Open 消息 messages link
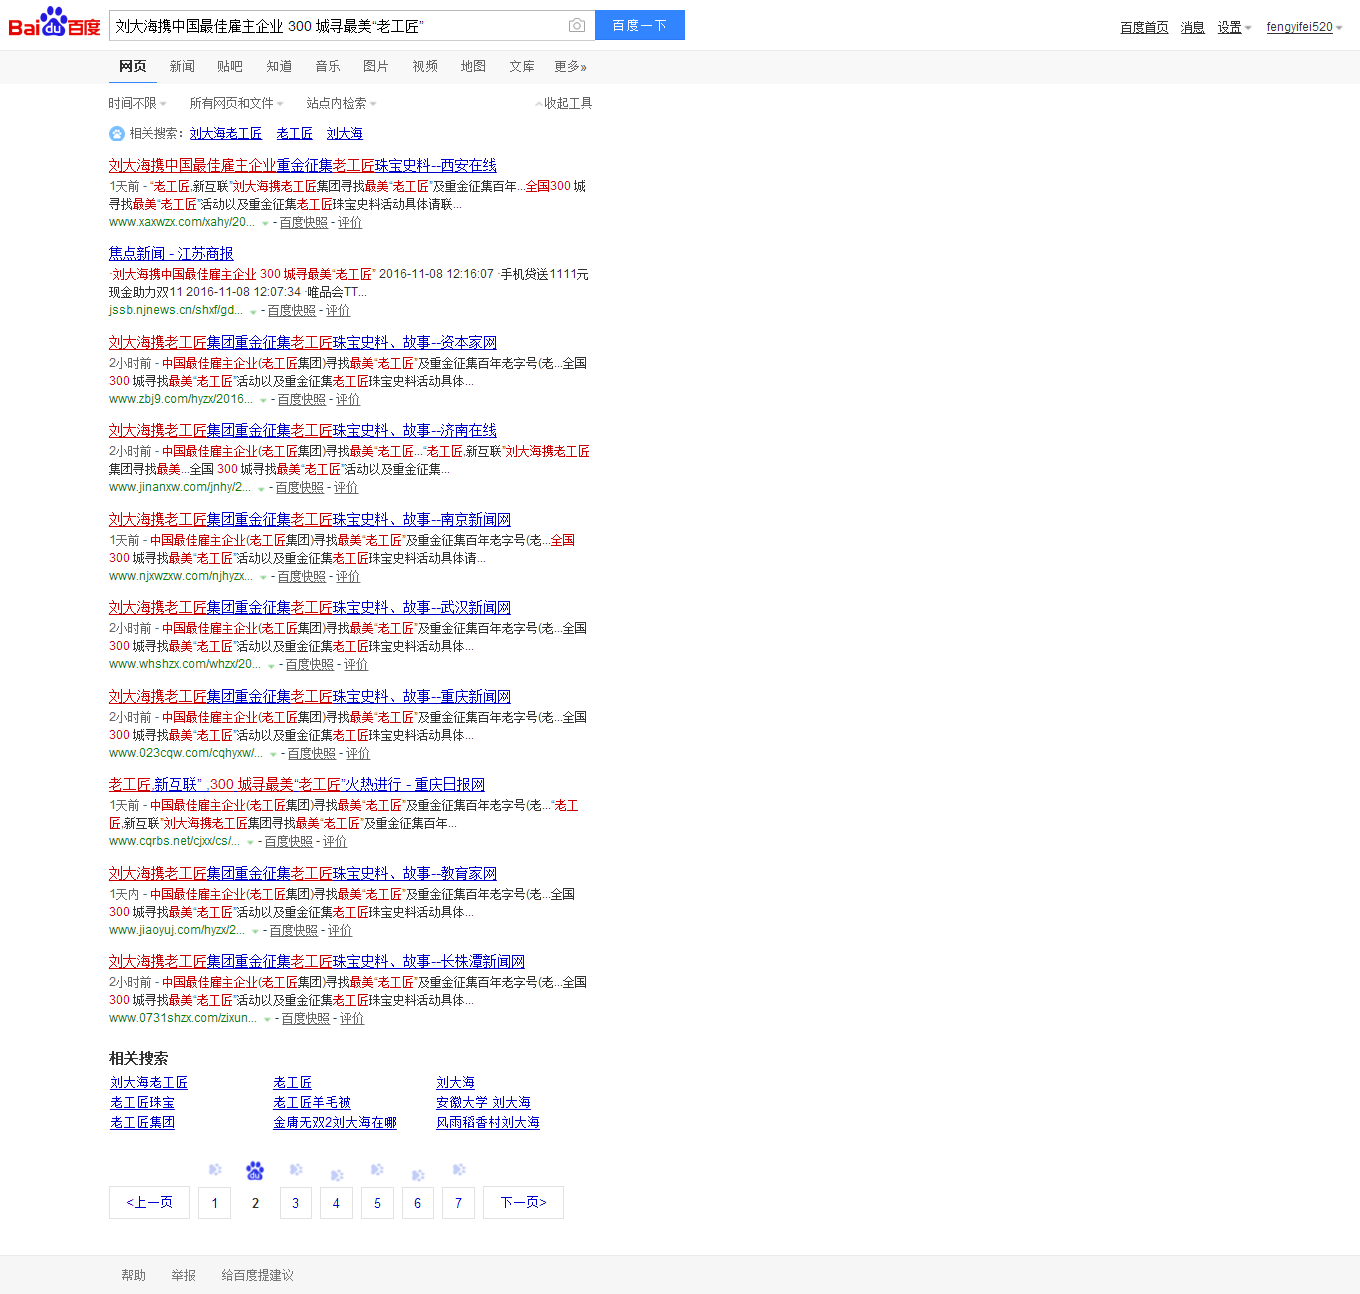Image resolution: width=1360 pixels, height=1294 pixels. click(x=1192, y=28)
